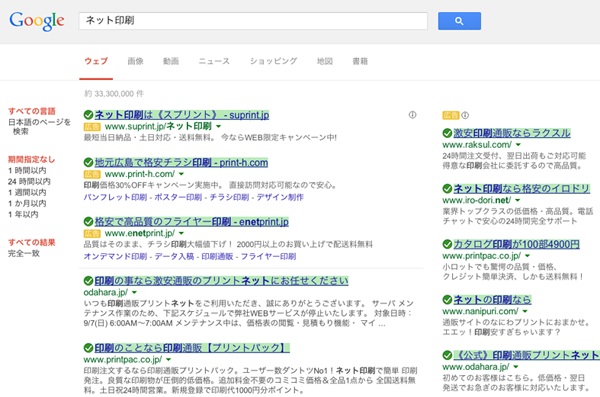Choose 完全一致 results filter

click(x=24, y=253)
